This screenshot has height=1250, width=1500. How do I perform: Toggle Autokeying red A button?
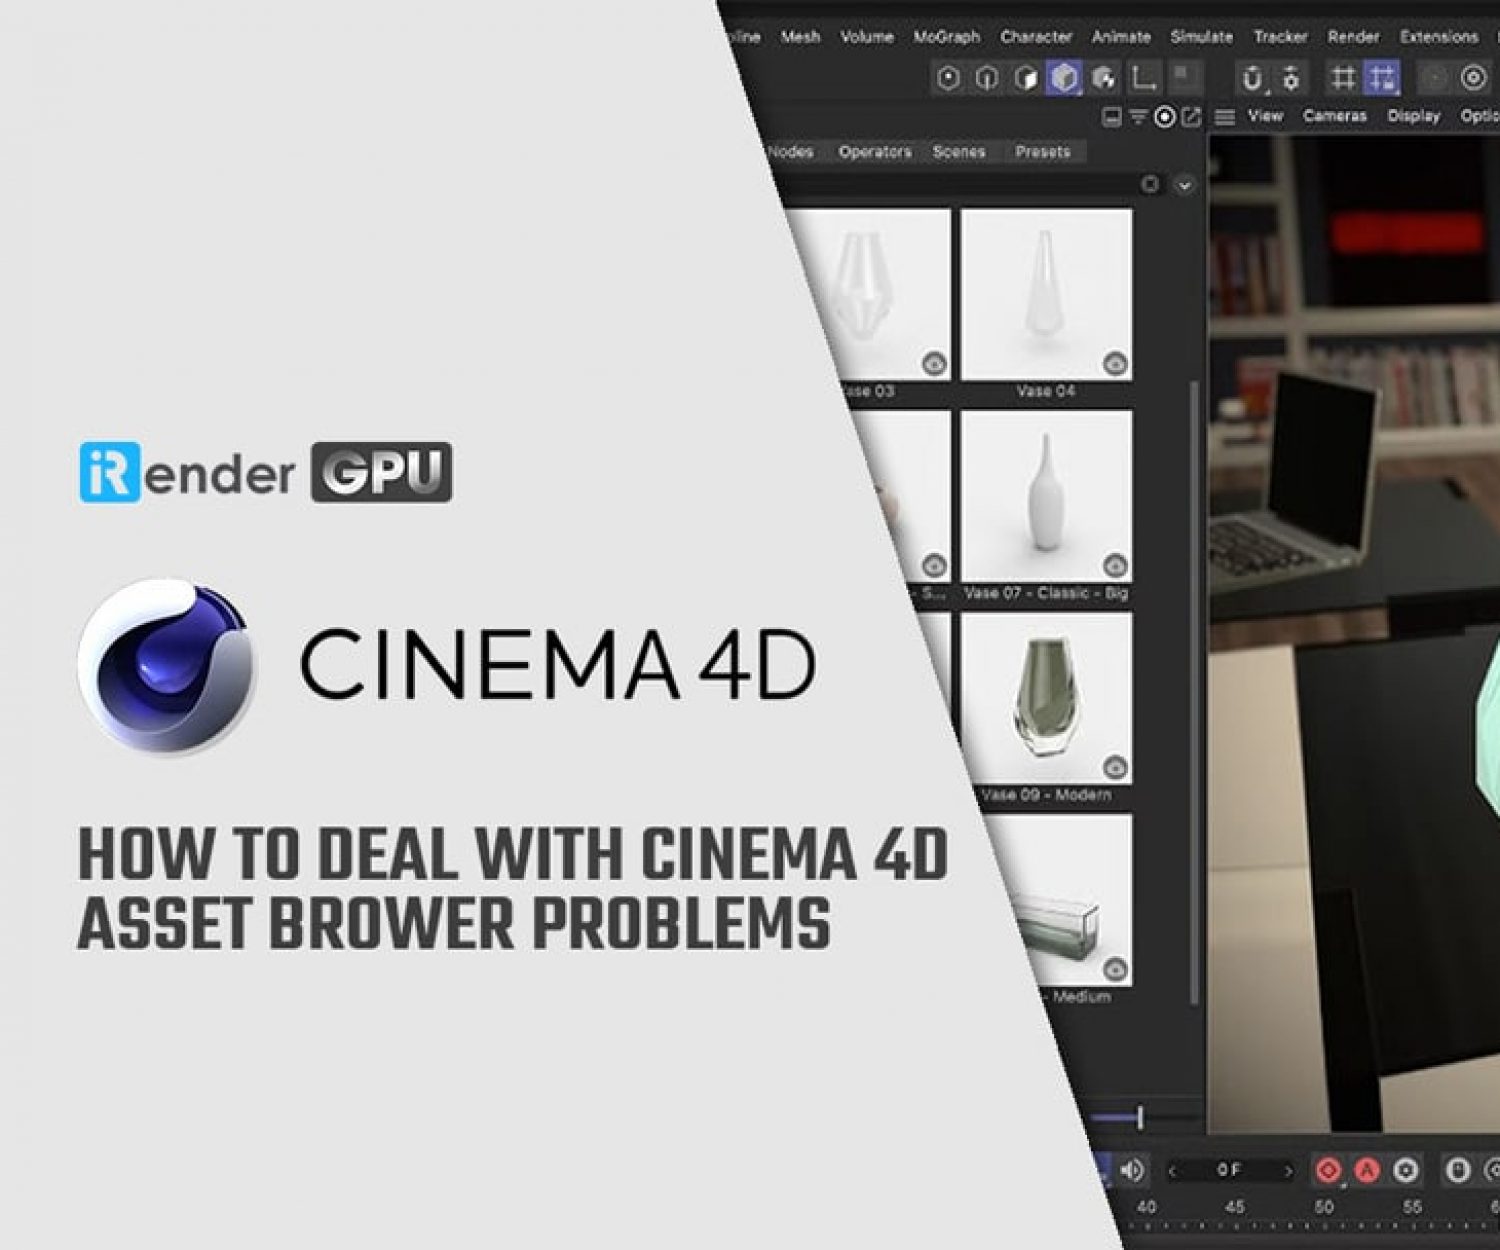tap(1366, 1170)
